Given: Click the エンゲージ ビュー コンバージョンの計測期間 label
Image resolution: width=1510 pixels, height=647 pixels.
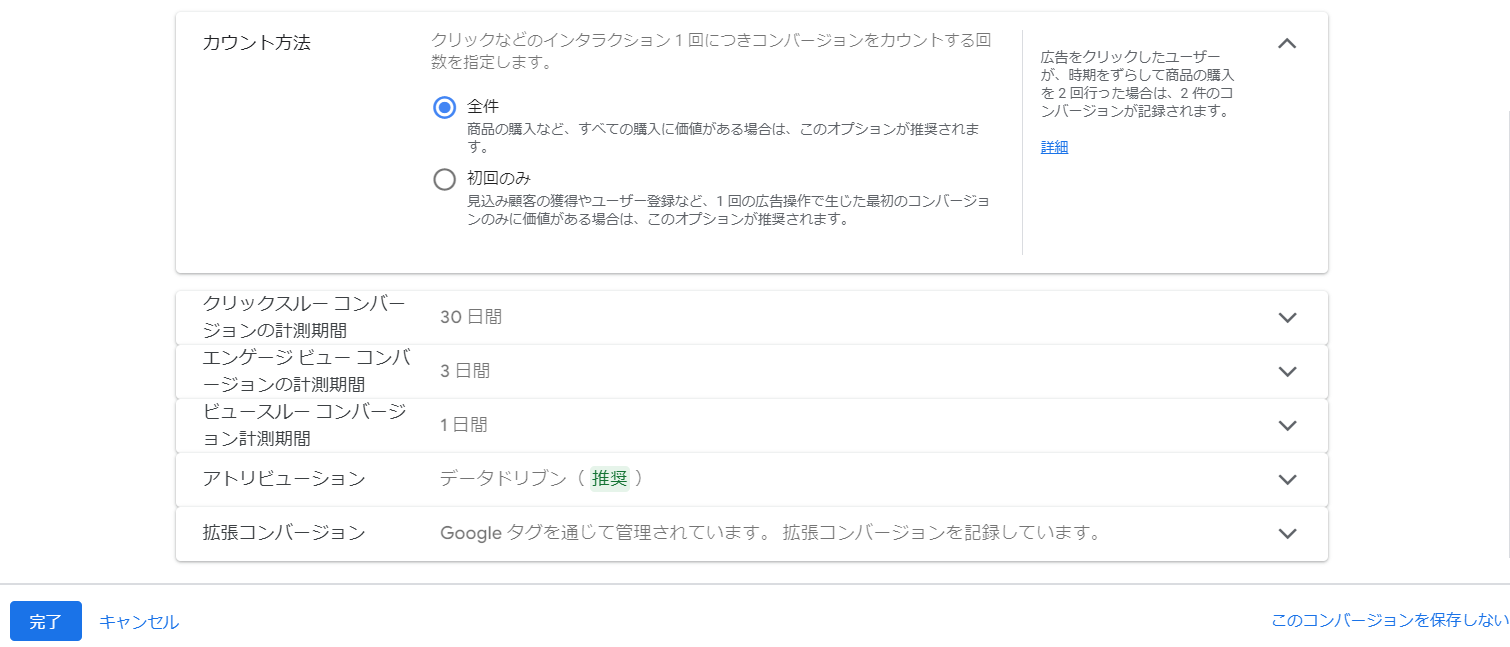Looking at the screenshot, I should tap(306, 371).
